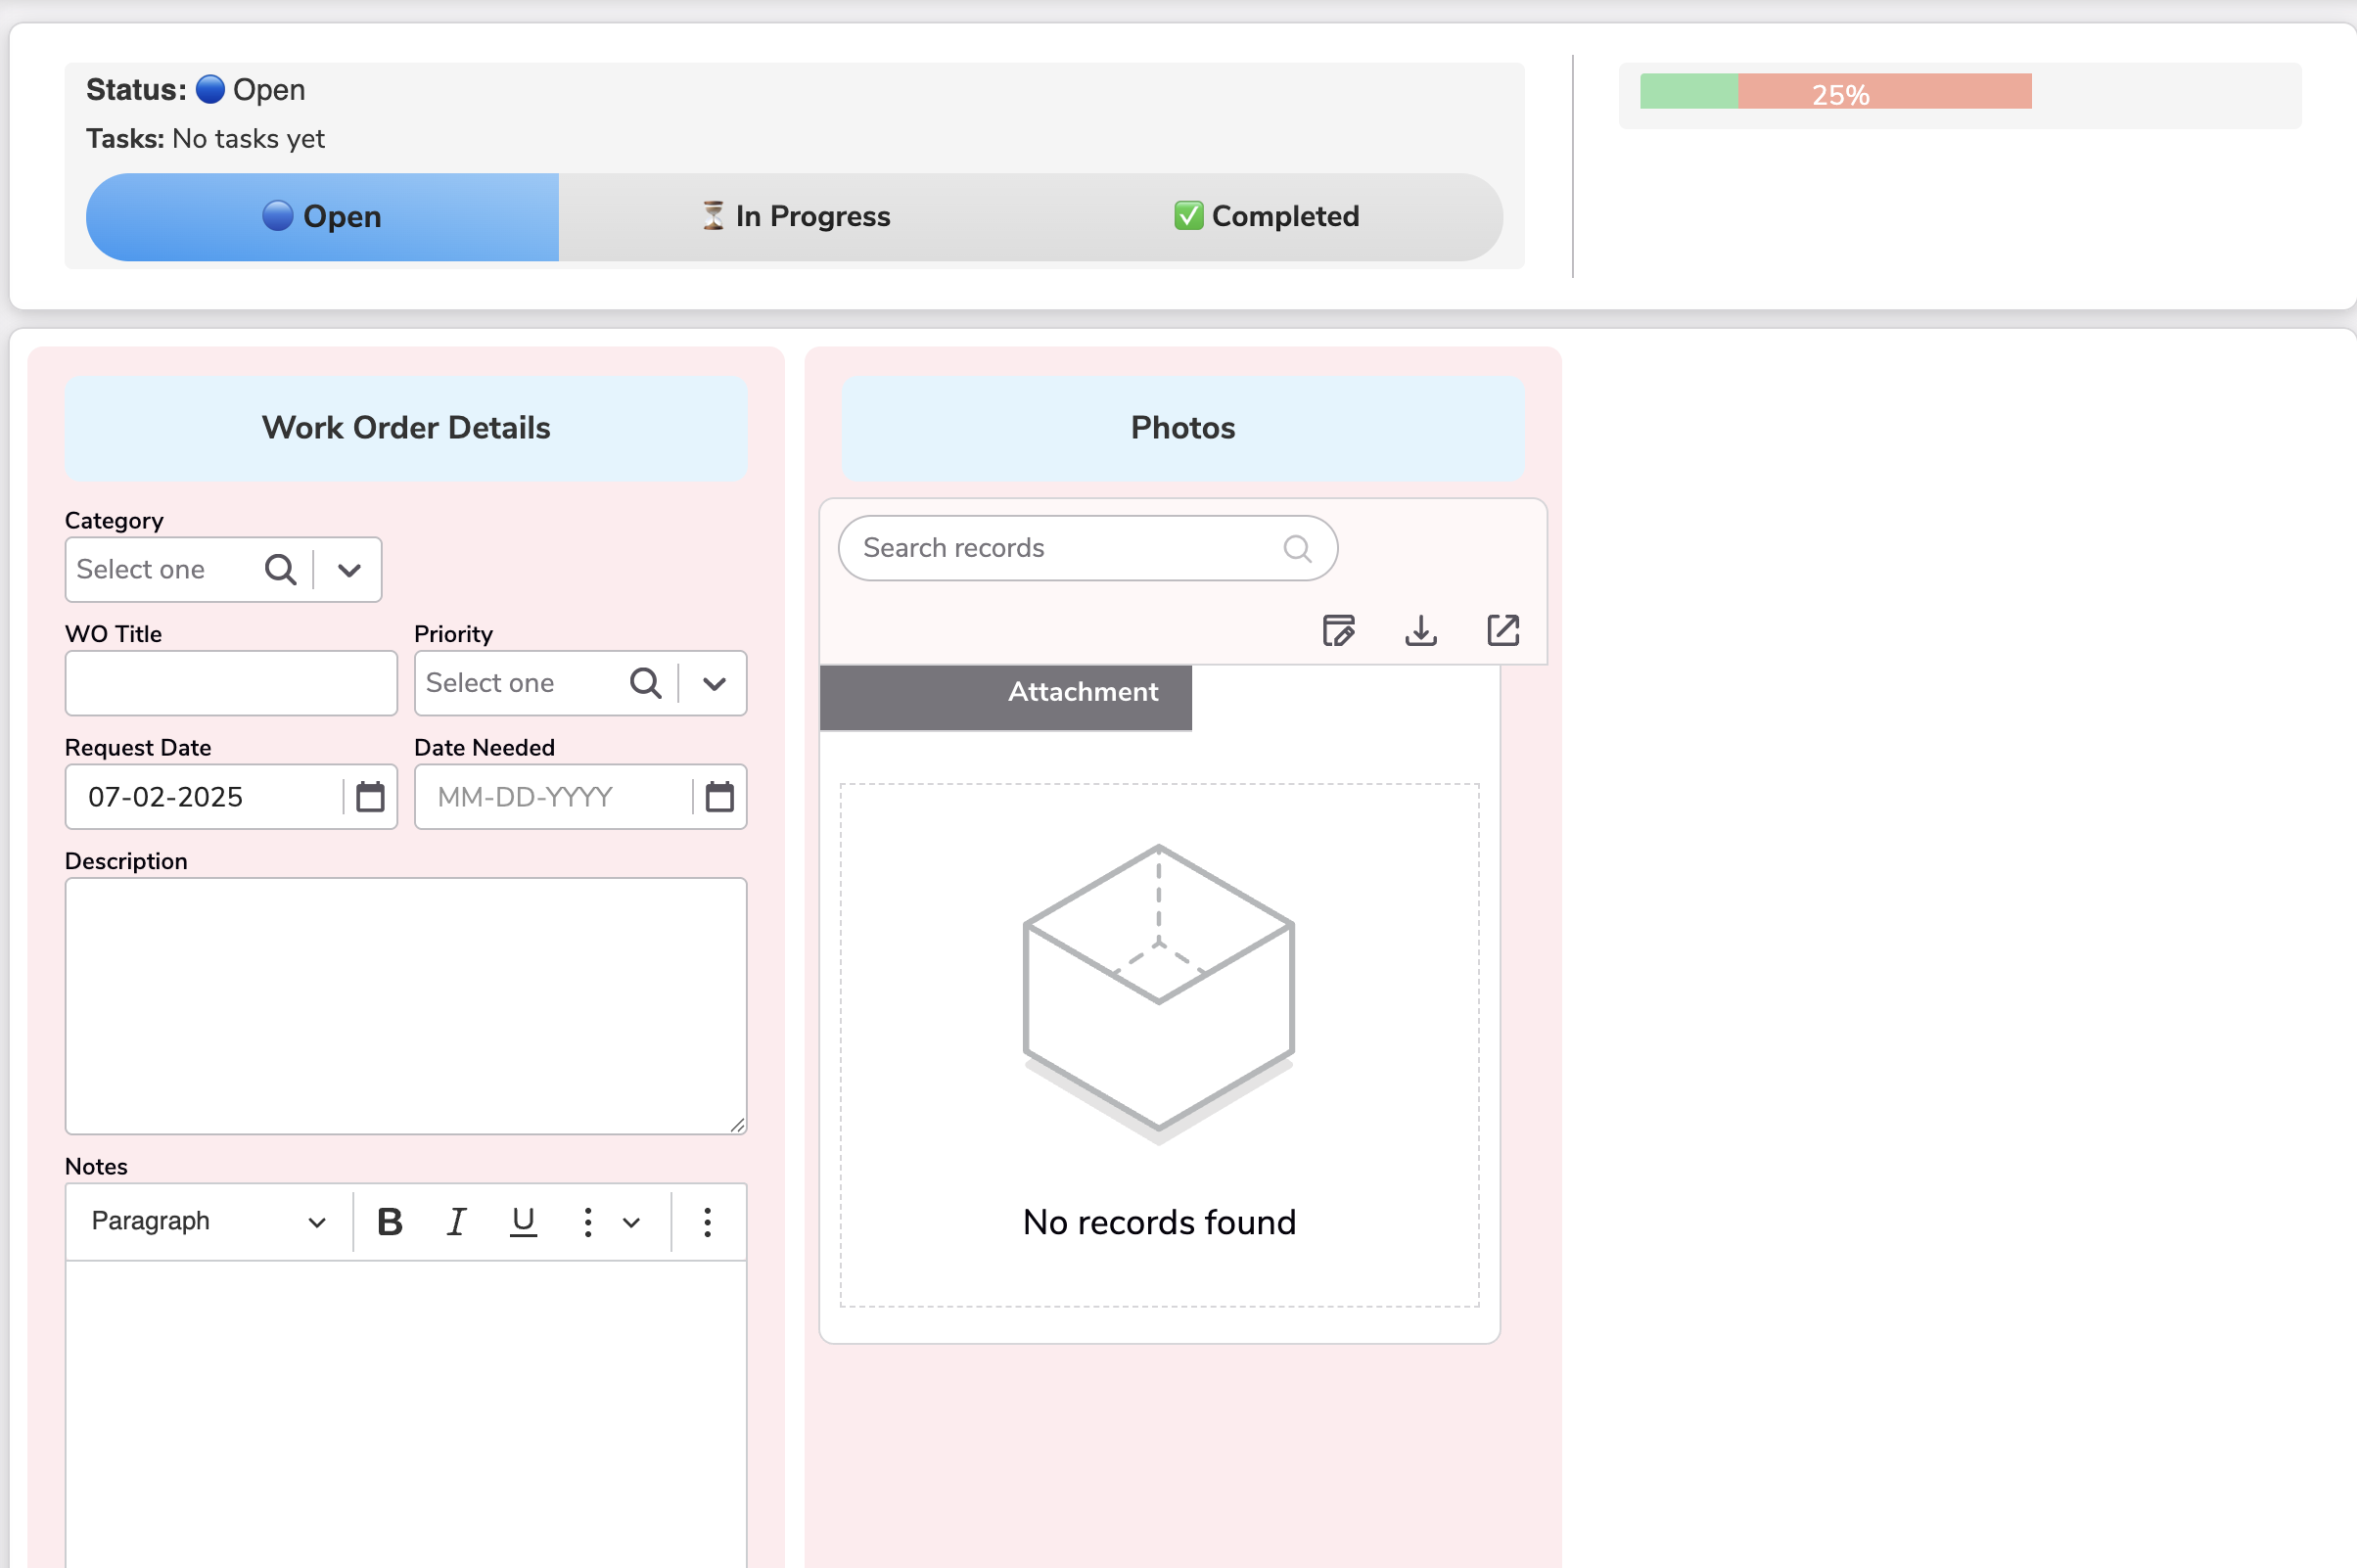Click the WO Title input field
The width and height of the screenshot is (2357, 1568).
(231, 683)
